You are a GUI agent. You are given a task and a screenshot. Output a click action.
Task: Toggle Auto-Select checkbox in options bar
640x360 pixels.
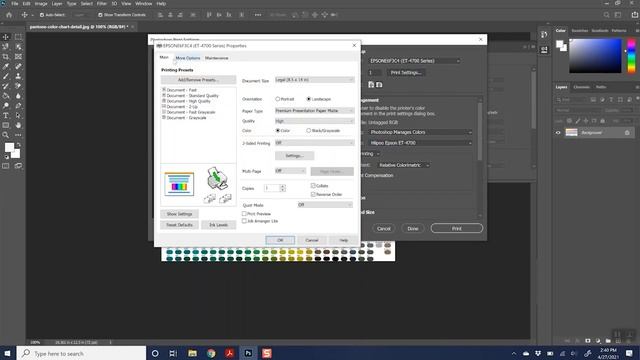point(42,15)
